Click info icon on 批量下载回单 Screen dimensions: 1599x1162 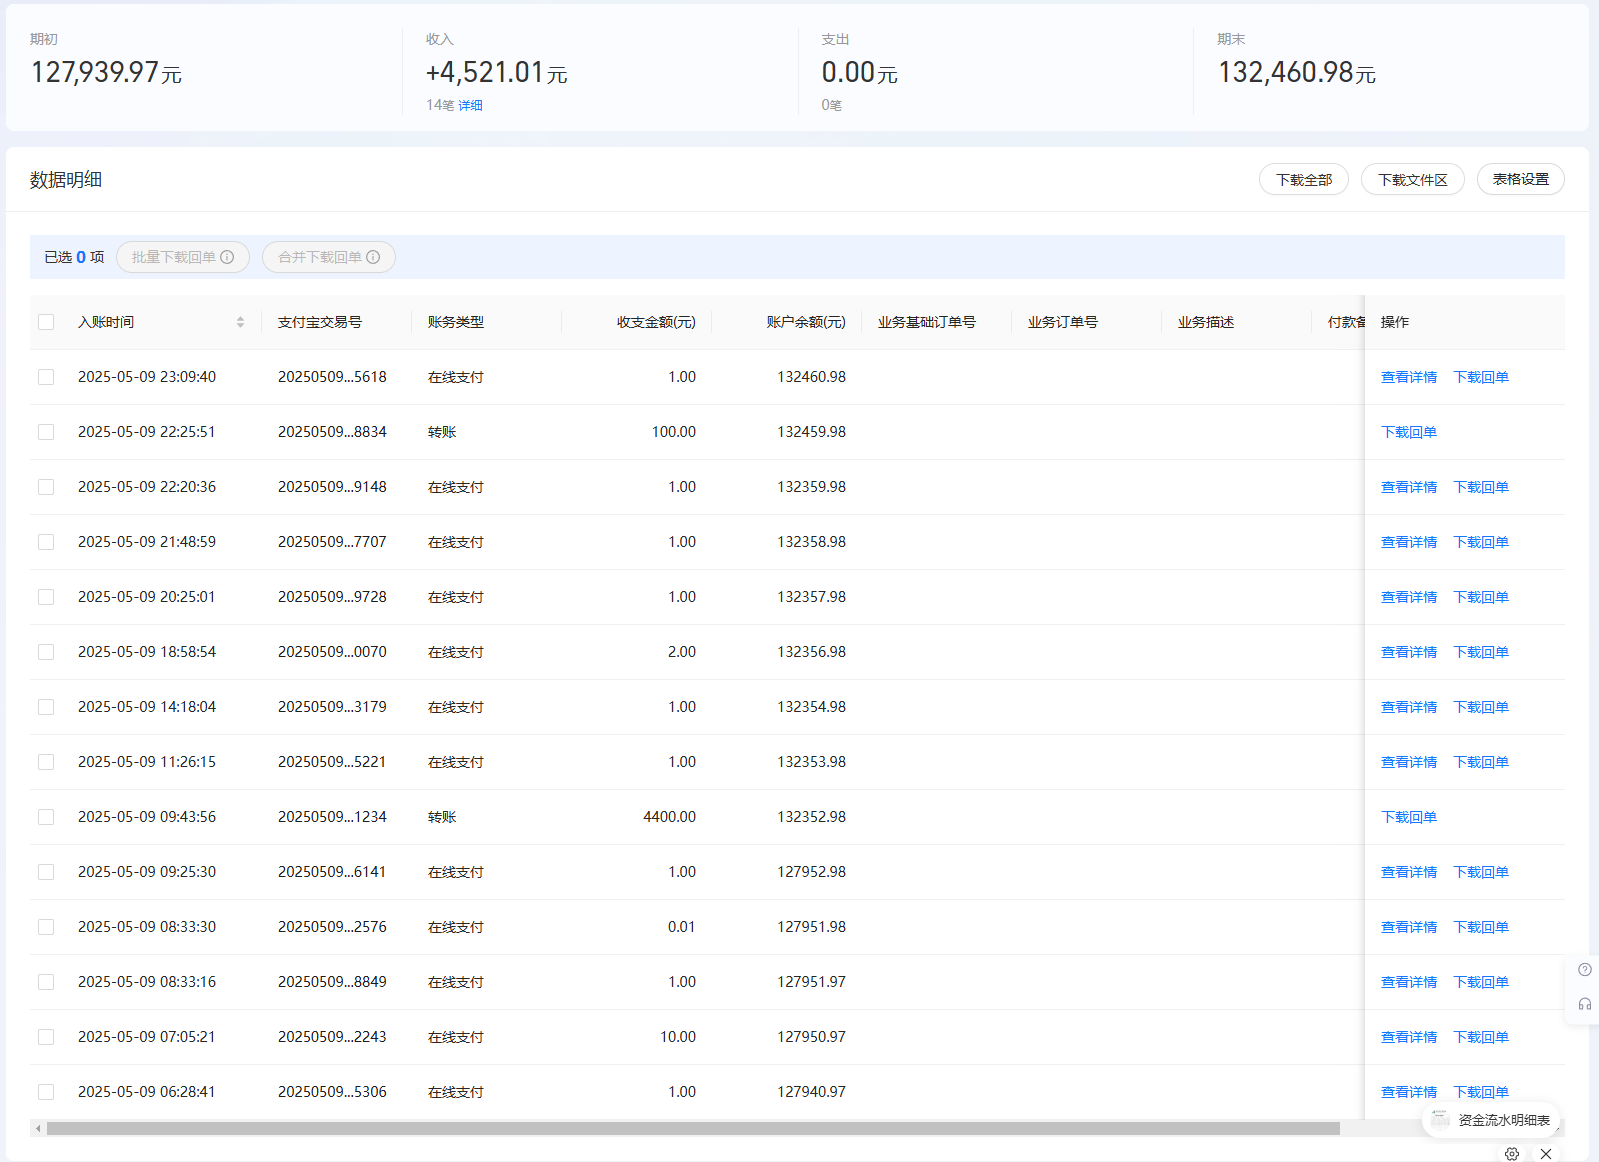click(x=227, y=257)
